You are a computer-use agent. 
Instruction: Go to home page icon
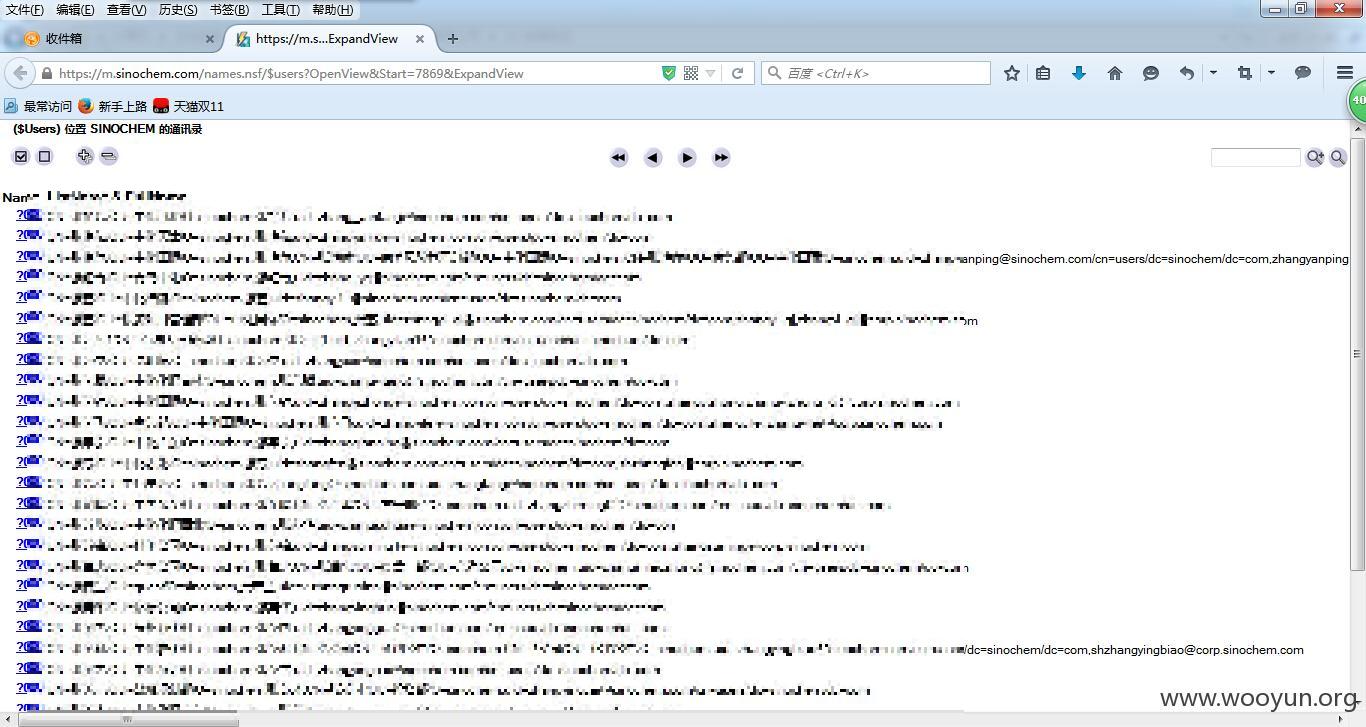click(x=1115, y=73)
